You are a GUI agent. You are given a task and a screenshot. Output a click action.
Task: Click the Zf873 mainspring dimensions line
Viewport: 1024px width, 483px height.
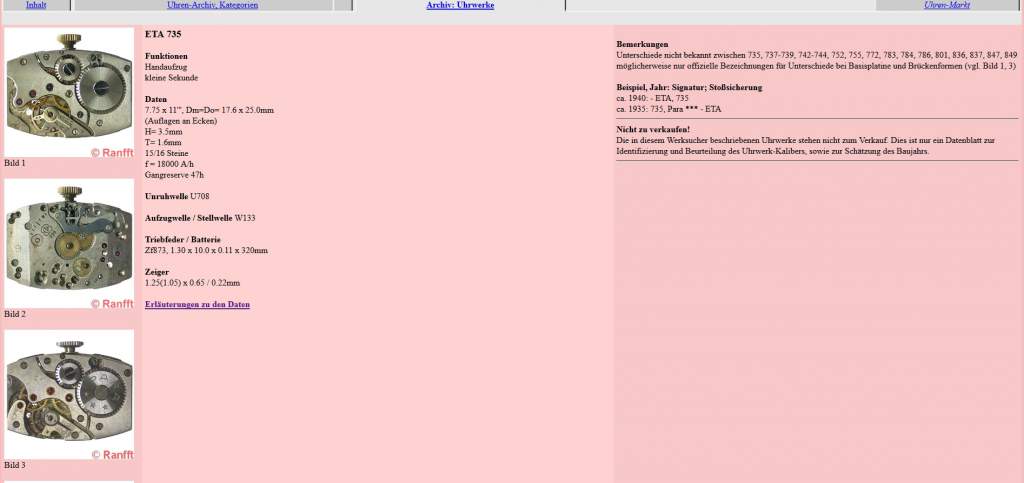pyautogui.click(x=206, y=250)
